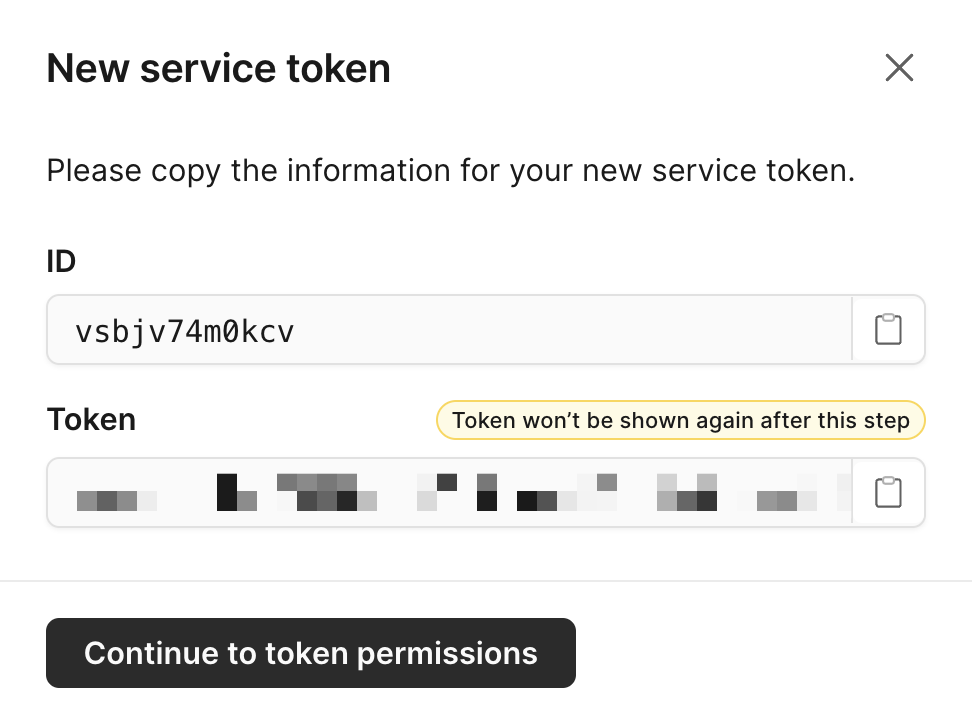Select the vsbjv74m0kcv identifier text
This screenshot has width=972, height=716.
coord(184,332)
